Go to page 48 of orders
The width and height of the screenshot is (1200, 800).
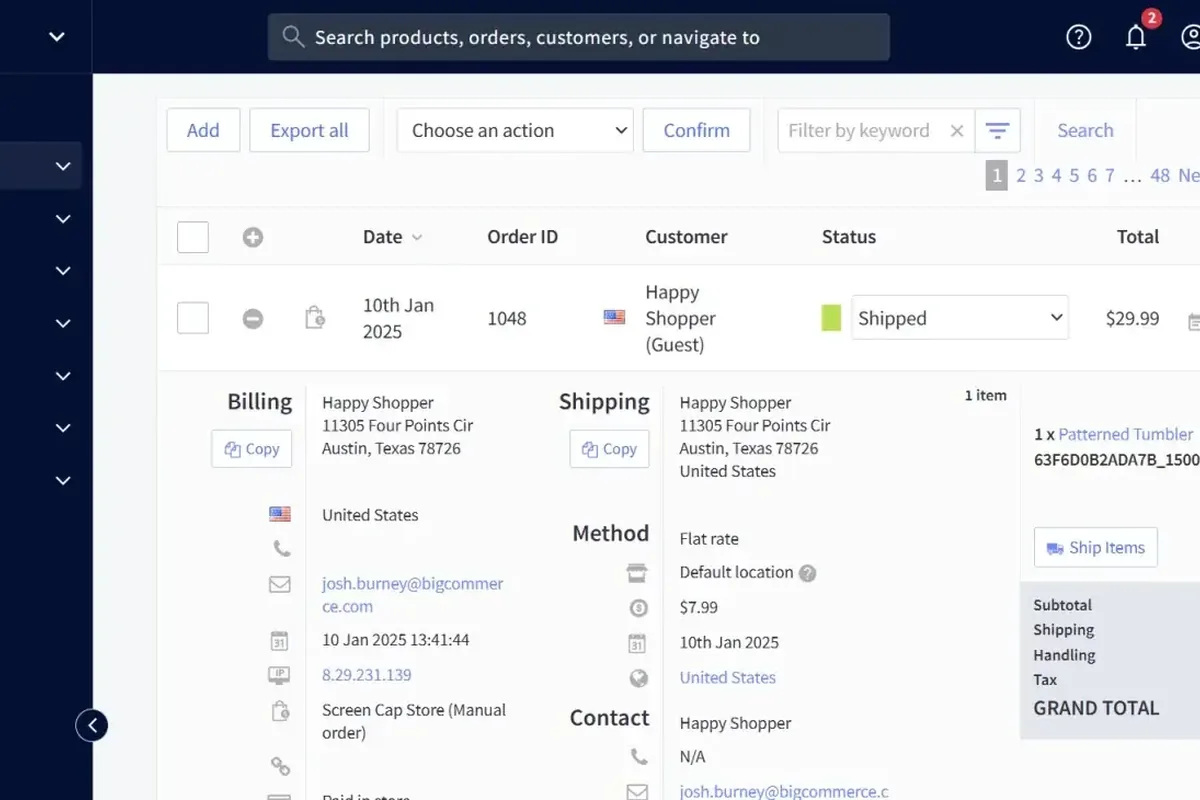pos(1160,176)
